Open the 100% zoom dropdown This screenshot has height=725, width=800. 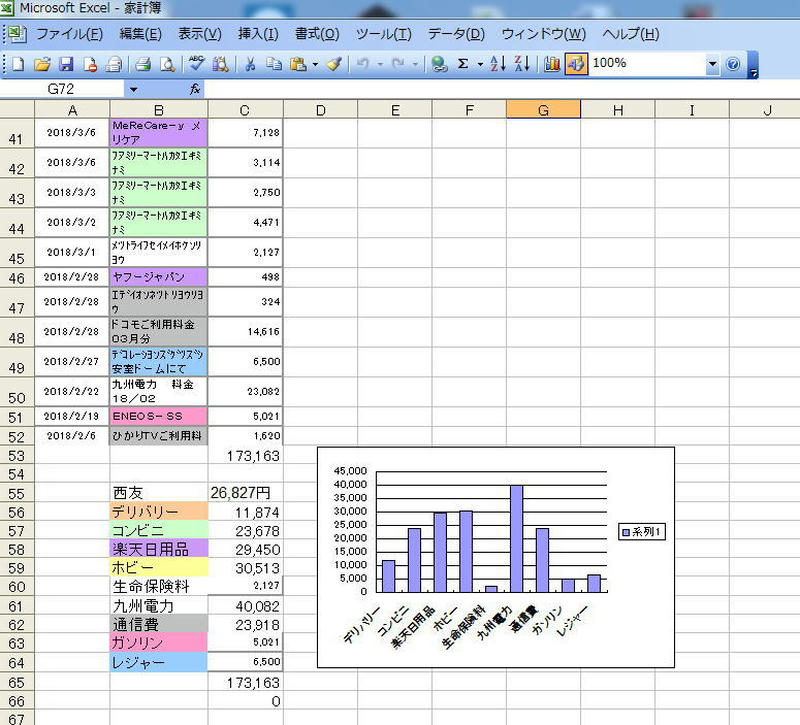click(x=712, y=64)
